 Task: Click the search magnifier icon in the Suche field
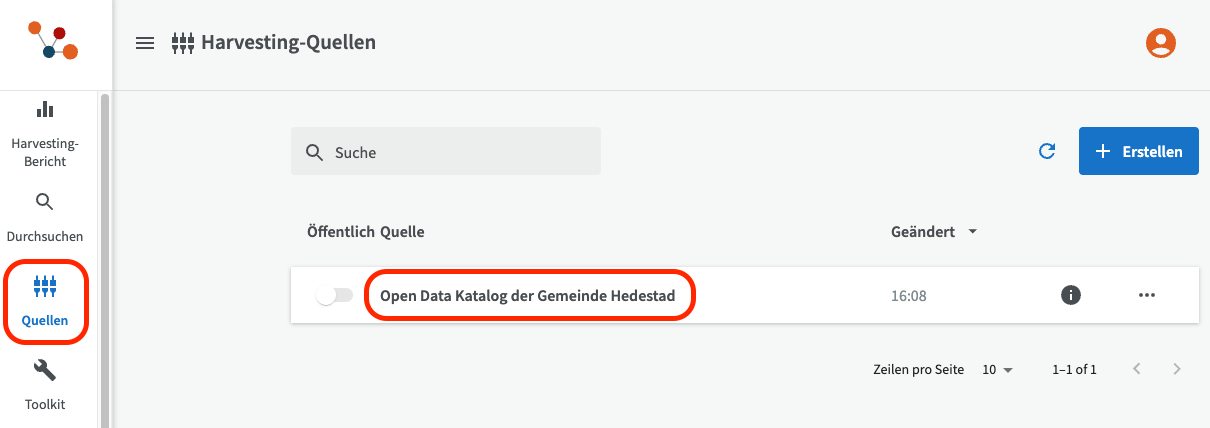(x=314, y=152)
